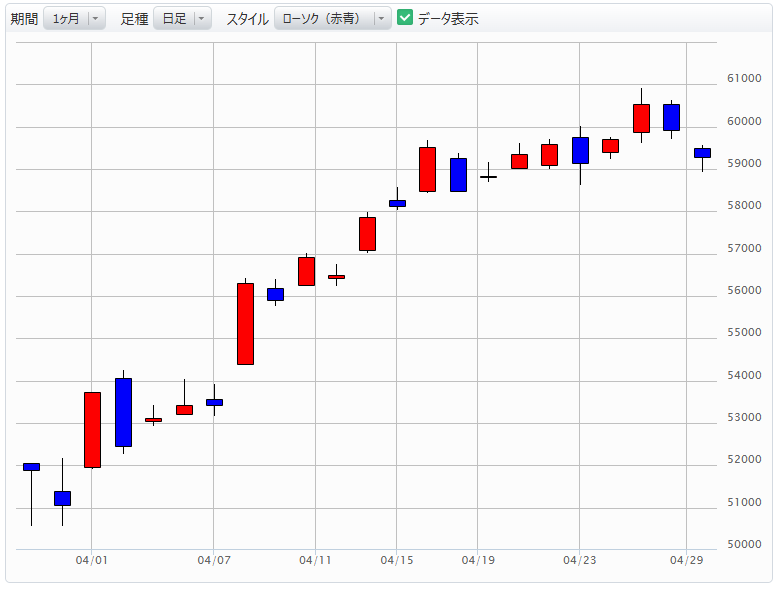773x589 pixels.
Task: Select the first blue candlestick at far left
Action: 31,466
